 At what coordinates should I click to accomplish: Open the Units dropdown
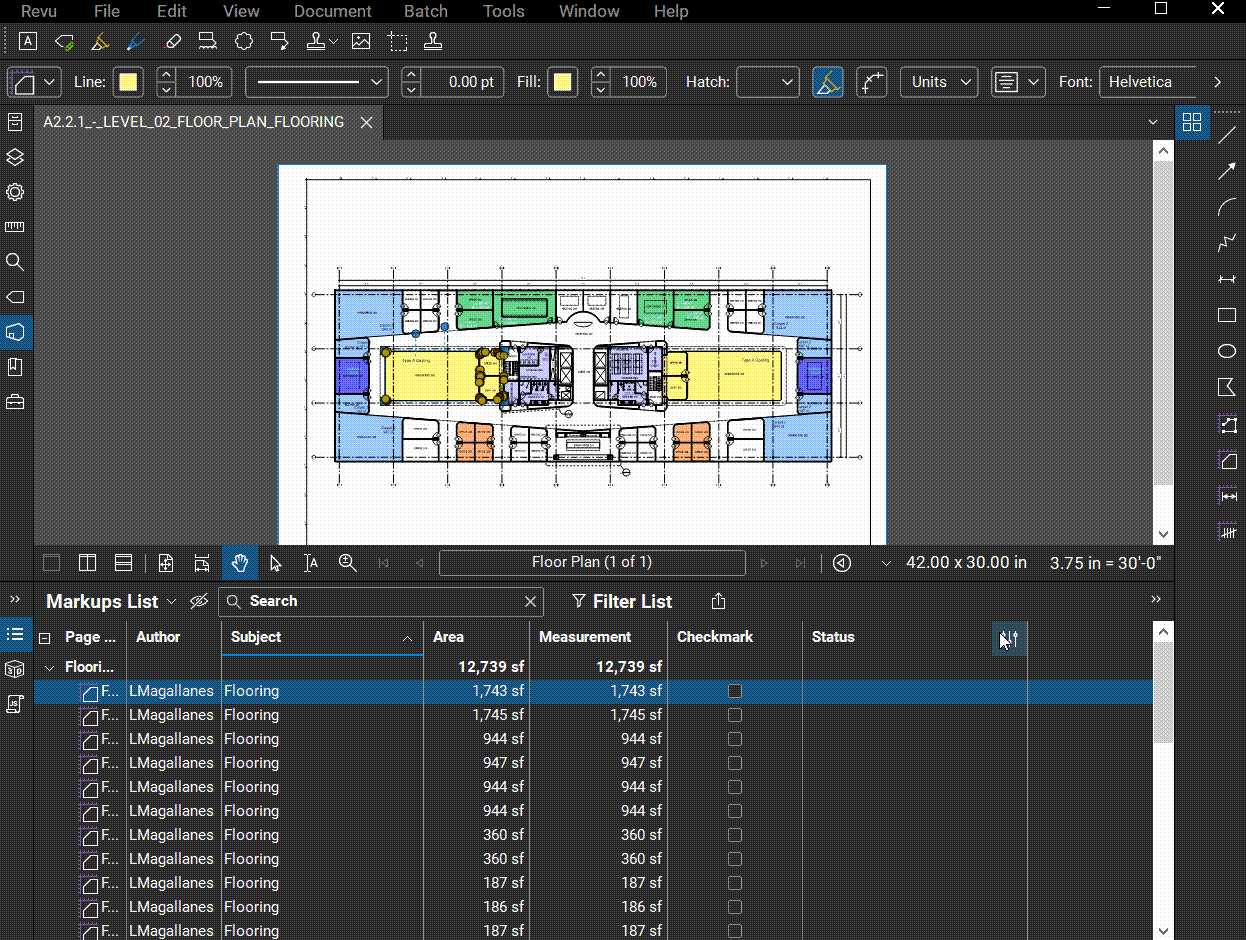[x=937, y=82]
